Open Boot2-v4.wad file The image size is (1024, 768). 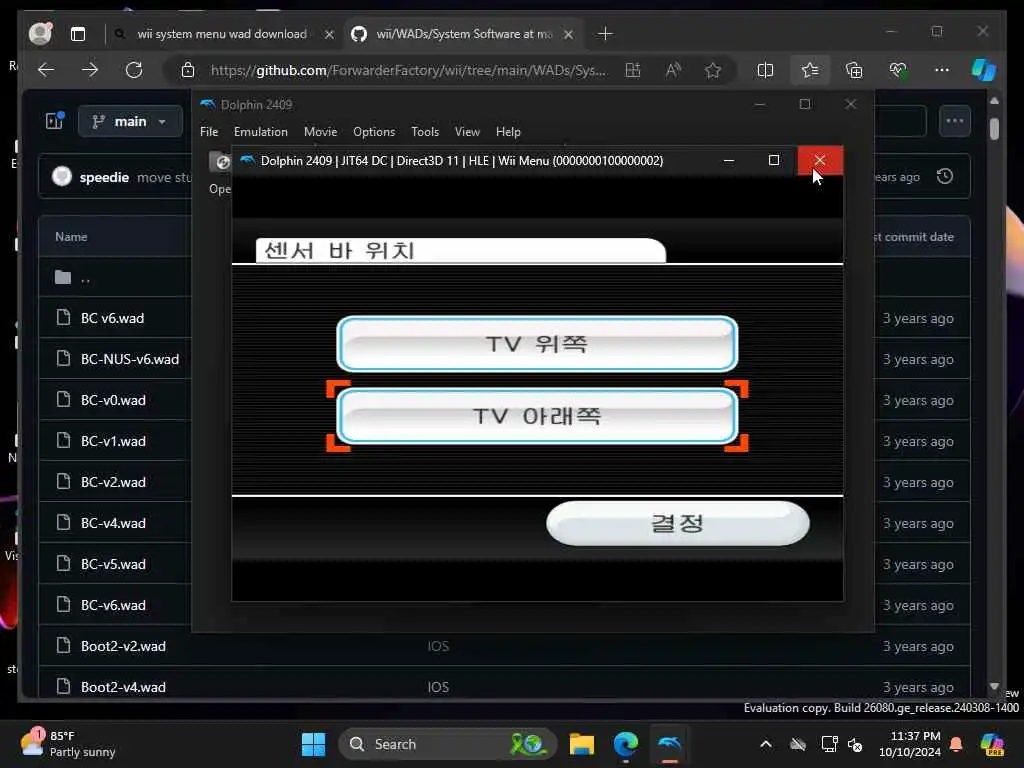123,687
